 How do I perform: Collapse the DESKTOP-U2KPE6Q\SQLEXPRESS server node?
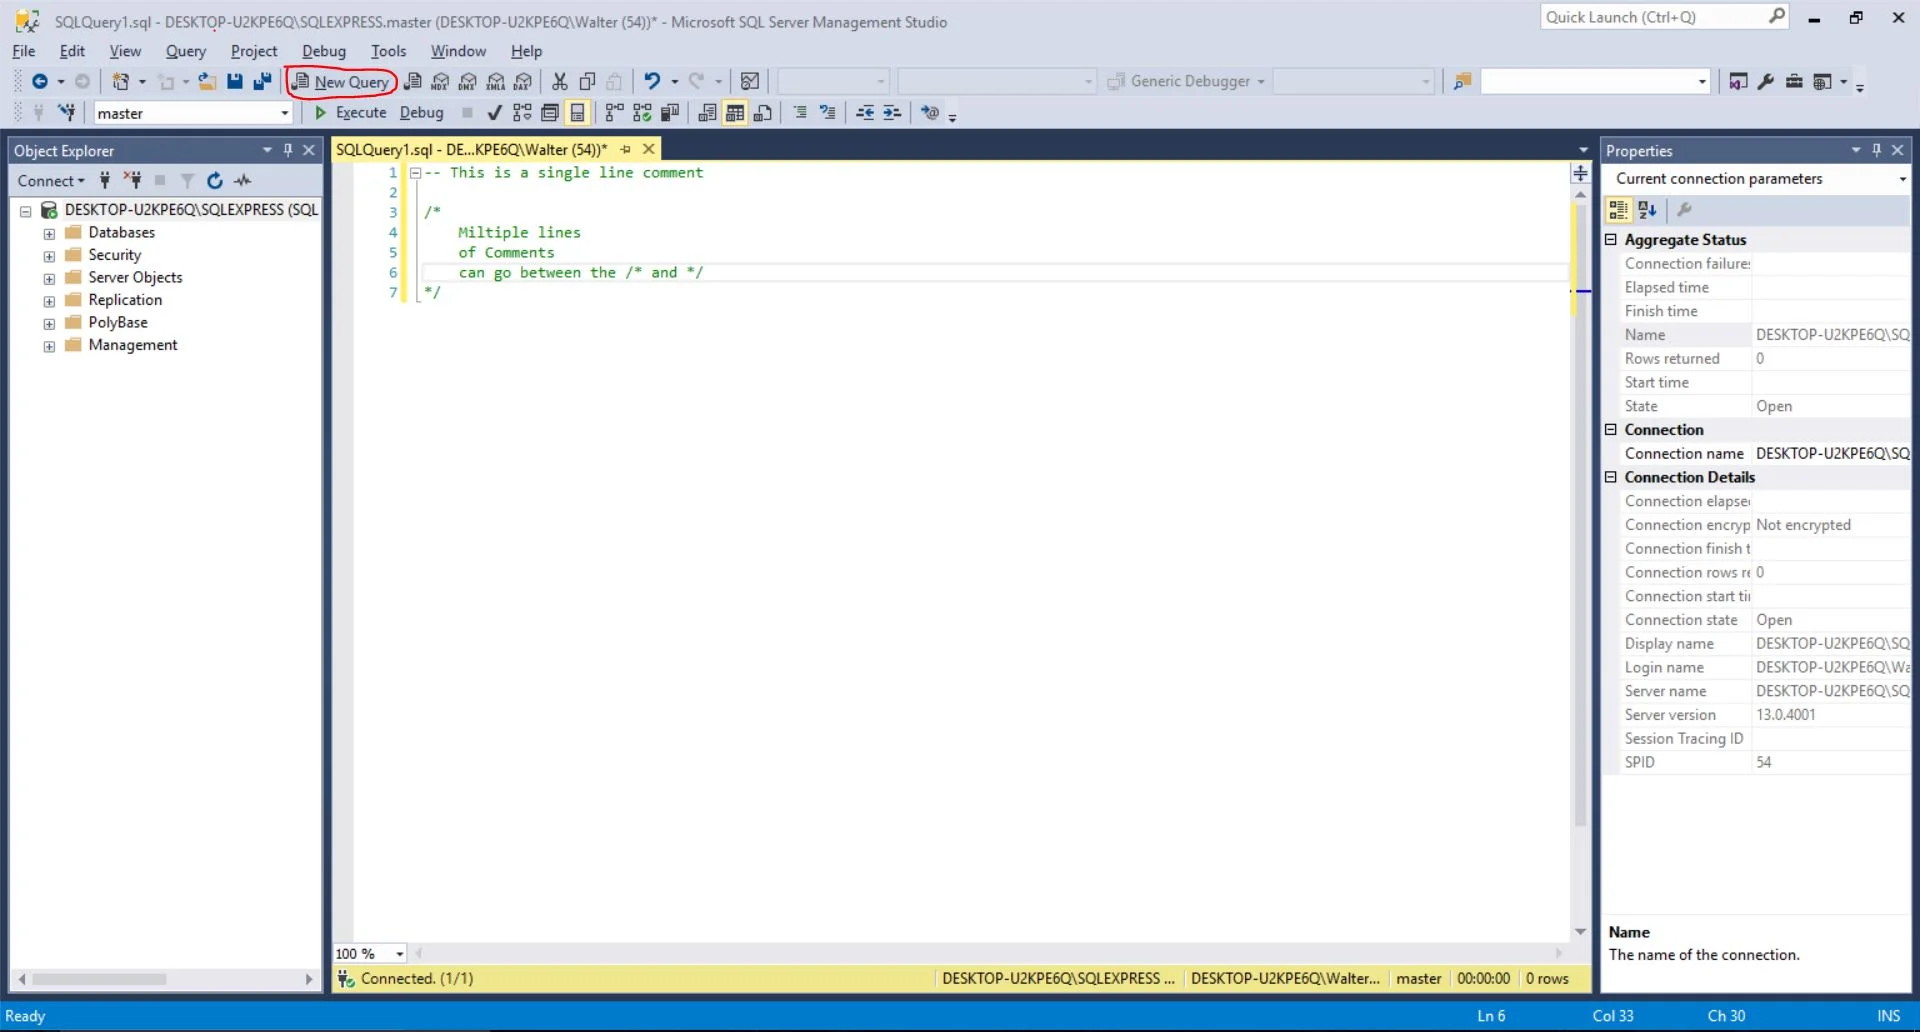[26, 211]
